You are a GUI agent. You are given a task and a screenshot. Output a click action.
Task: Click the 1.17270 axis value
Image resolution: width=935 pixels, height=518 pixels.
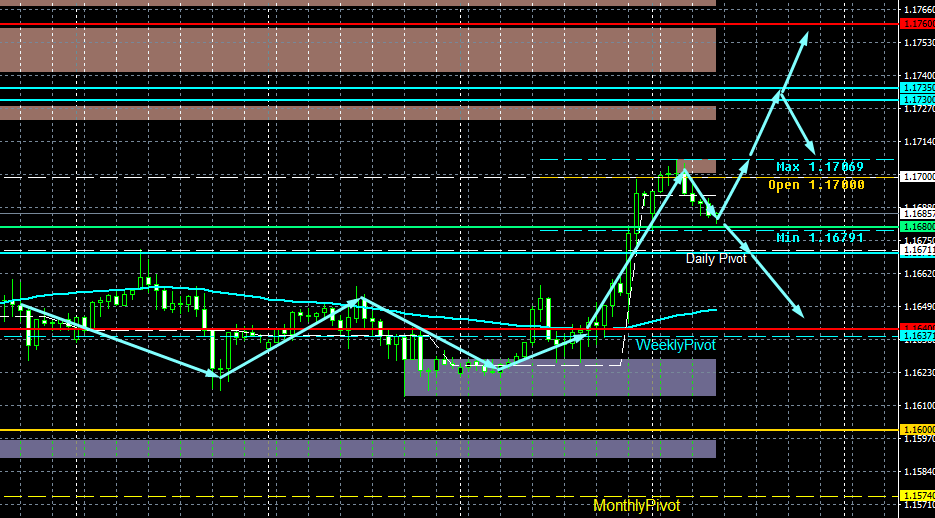tap(919, 109)
